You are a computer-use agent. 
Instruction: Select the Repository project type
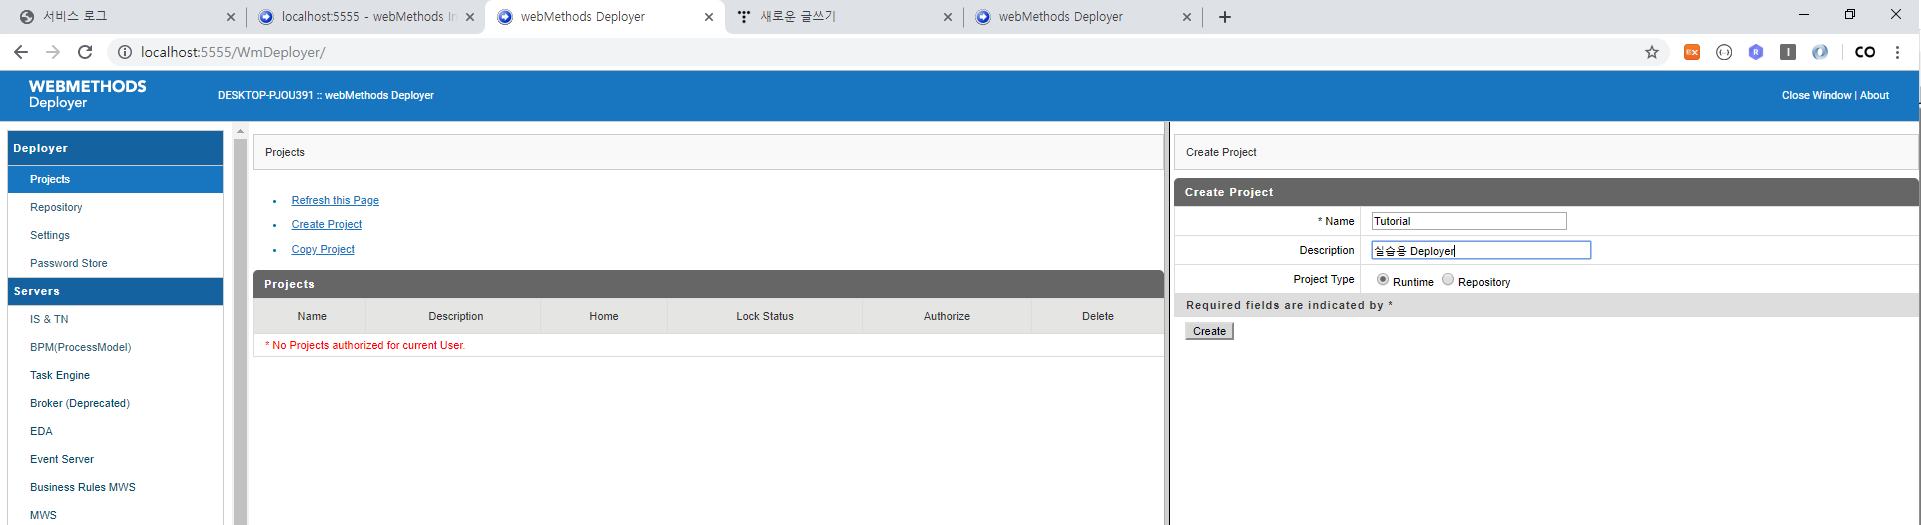tap(1448, 279)
